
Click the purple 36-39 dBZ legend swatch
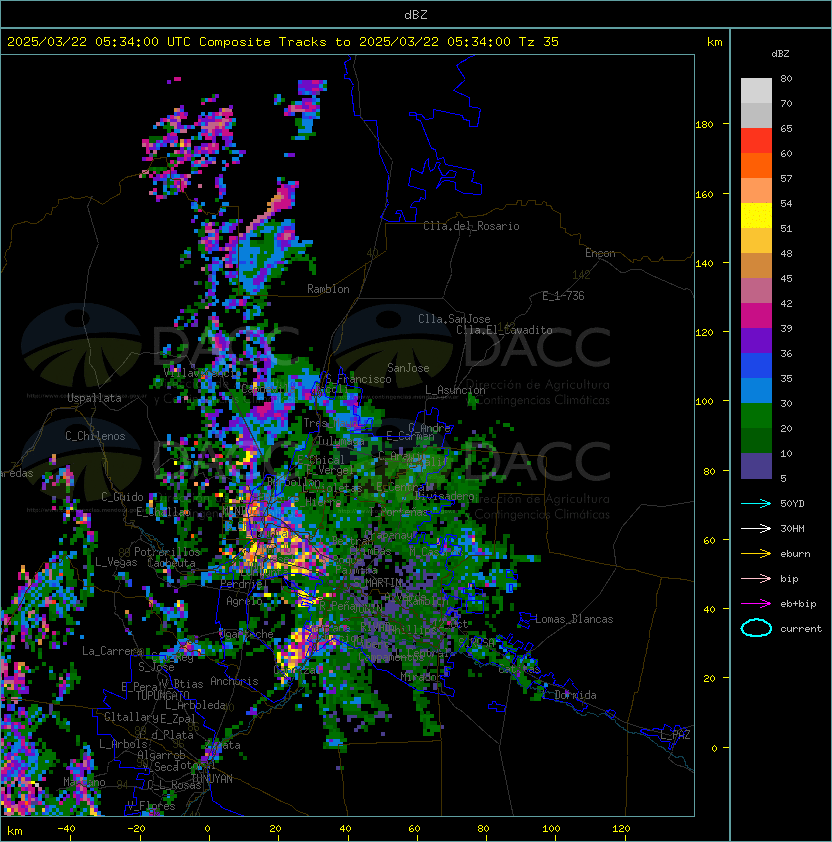click(x=756, y=340)
